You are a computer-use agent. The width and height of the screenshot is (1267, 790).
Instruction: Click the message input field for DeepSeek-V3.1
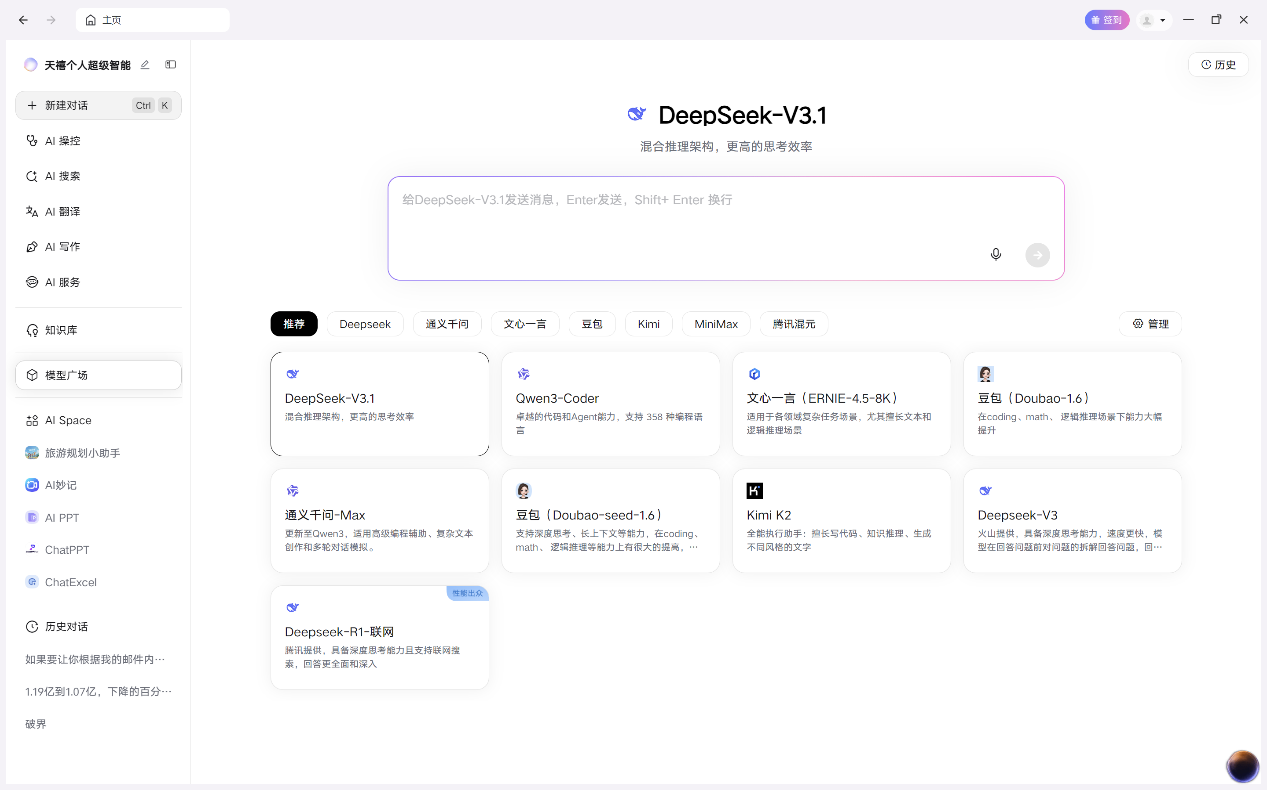726,228
